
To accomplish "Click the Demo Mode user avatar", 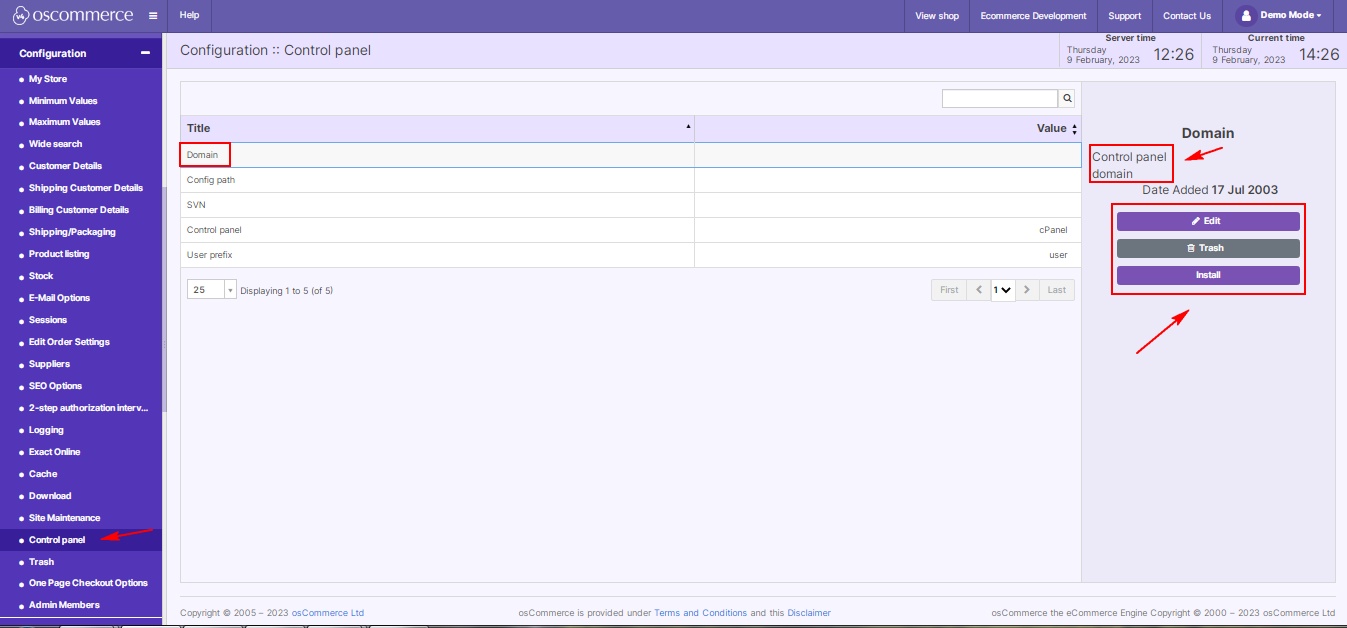I will click(x=1245, y=16).
